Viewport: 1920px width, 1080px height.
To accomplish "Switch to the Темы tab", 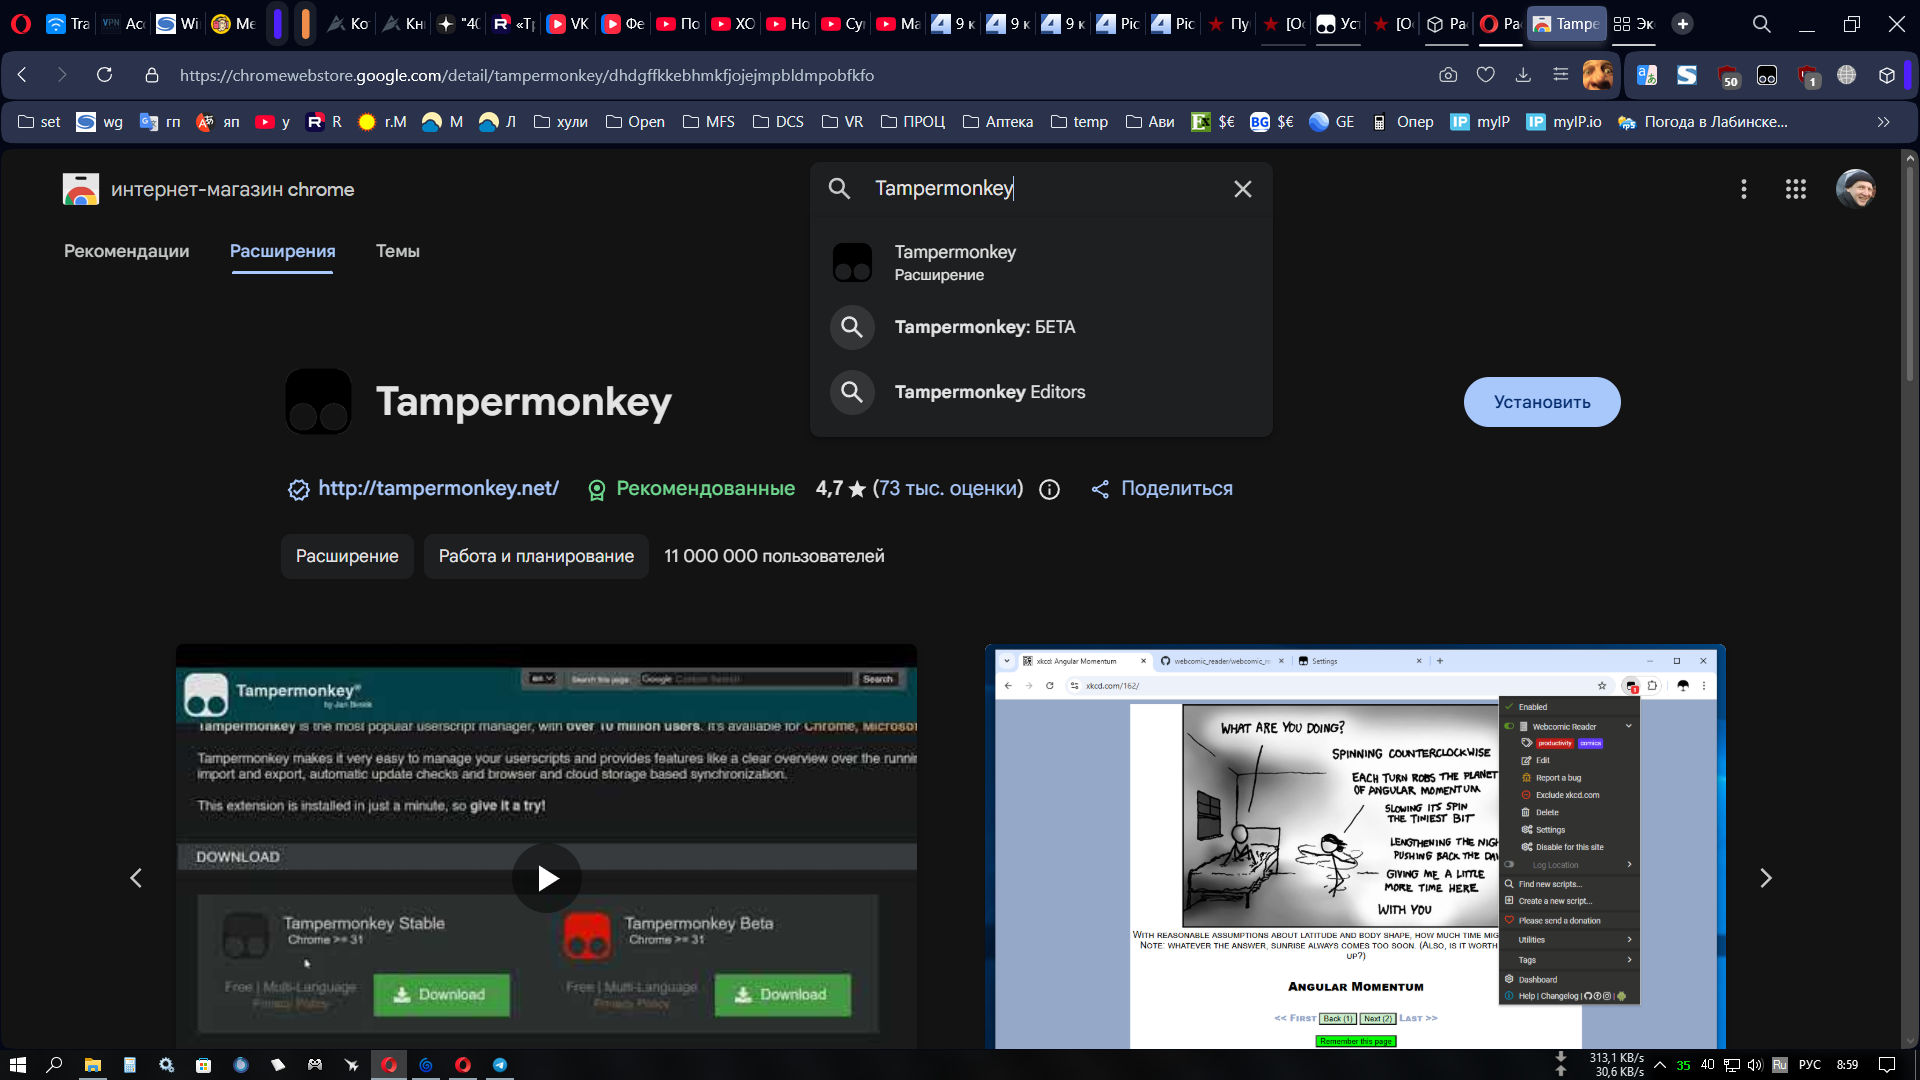I will [398, 251].
